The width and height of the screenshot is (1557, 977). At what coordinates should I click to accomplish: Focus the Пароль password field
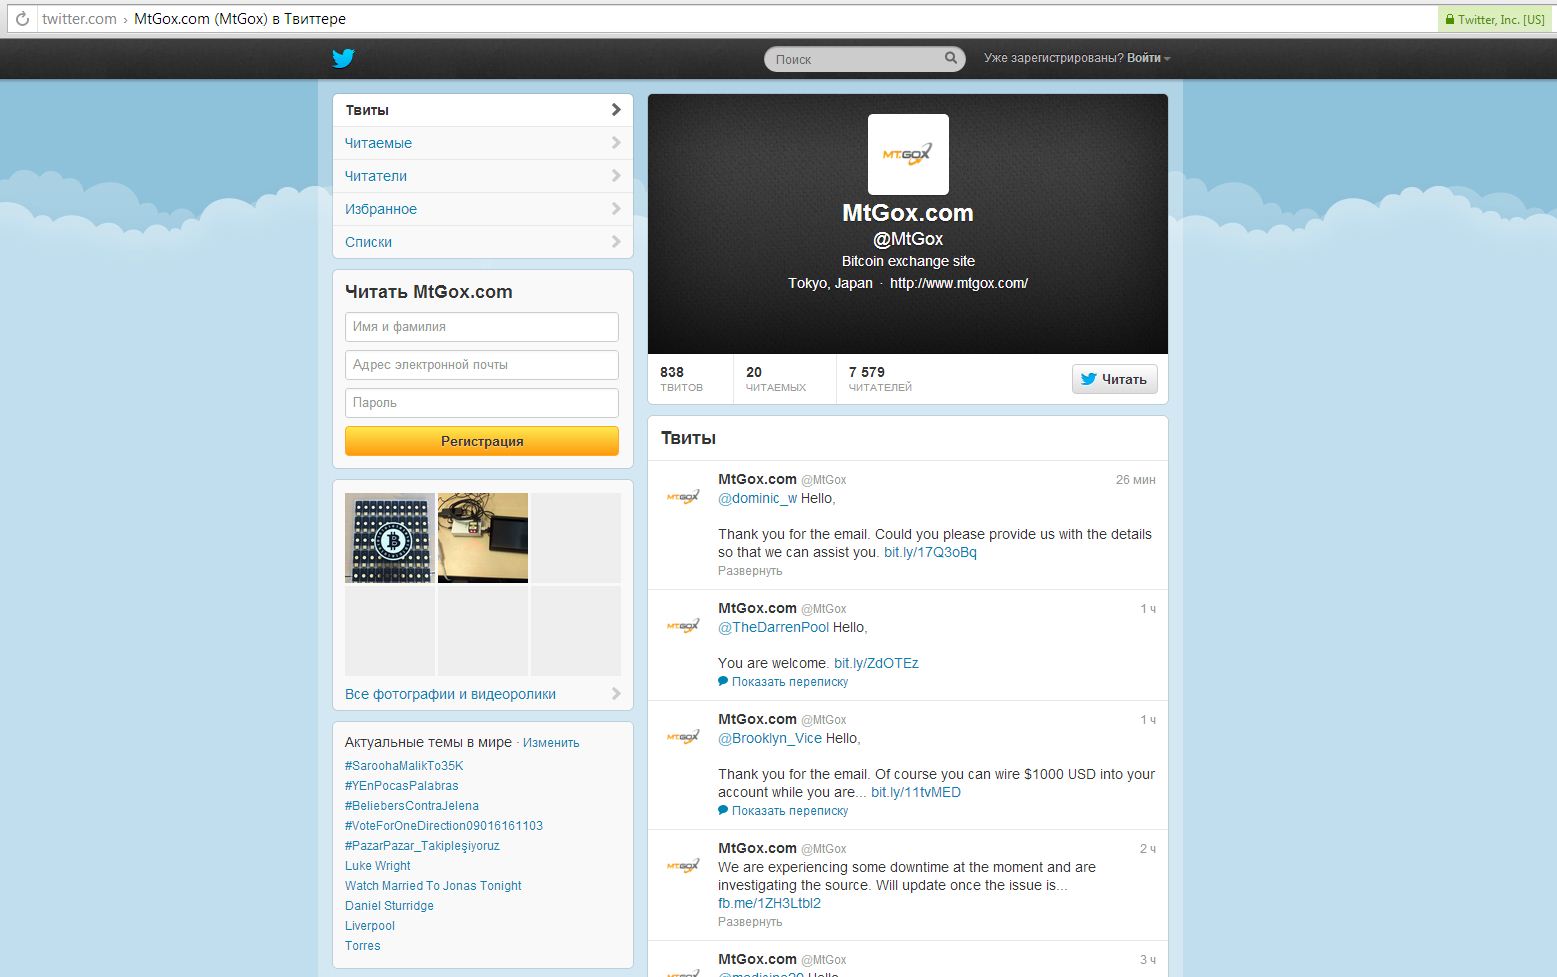pos(482,403)
